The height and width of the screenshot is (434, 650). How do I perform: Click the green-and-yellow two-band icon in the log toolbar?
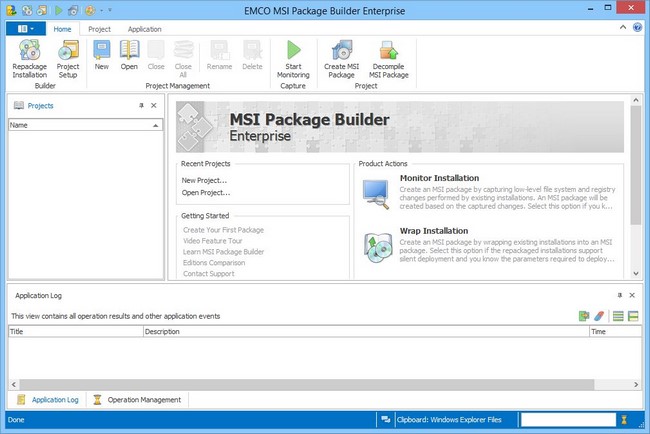coord(633,316)
